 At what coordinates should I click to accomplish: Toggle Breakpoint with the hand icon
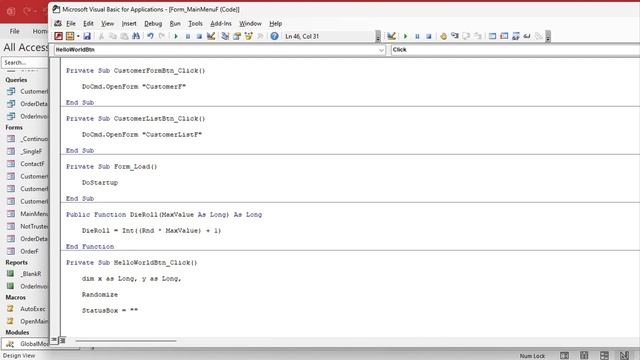pyautogui.click(x=443, y=36)
